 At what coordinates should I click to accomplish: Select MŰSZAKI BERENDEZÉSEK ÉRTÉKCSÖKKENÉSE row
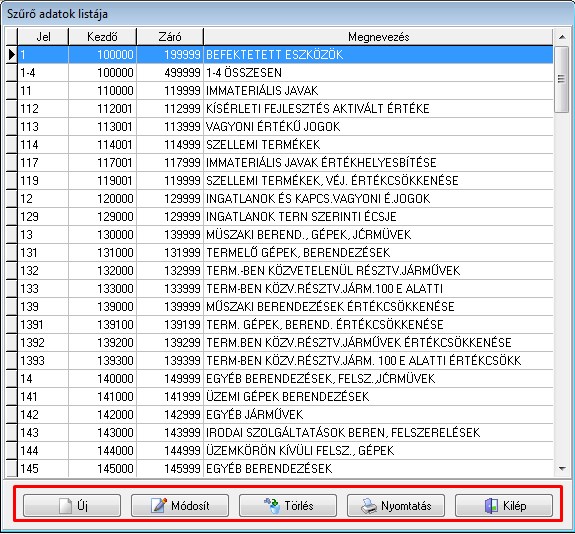point(285,306)
